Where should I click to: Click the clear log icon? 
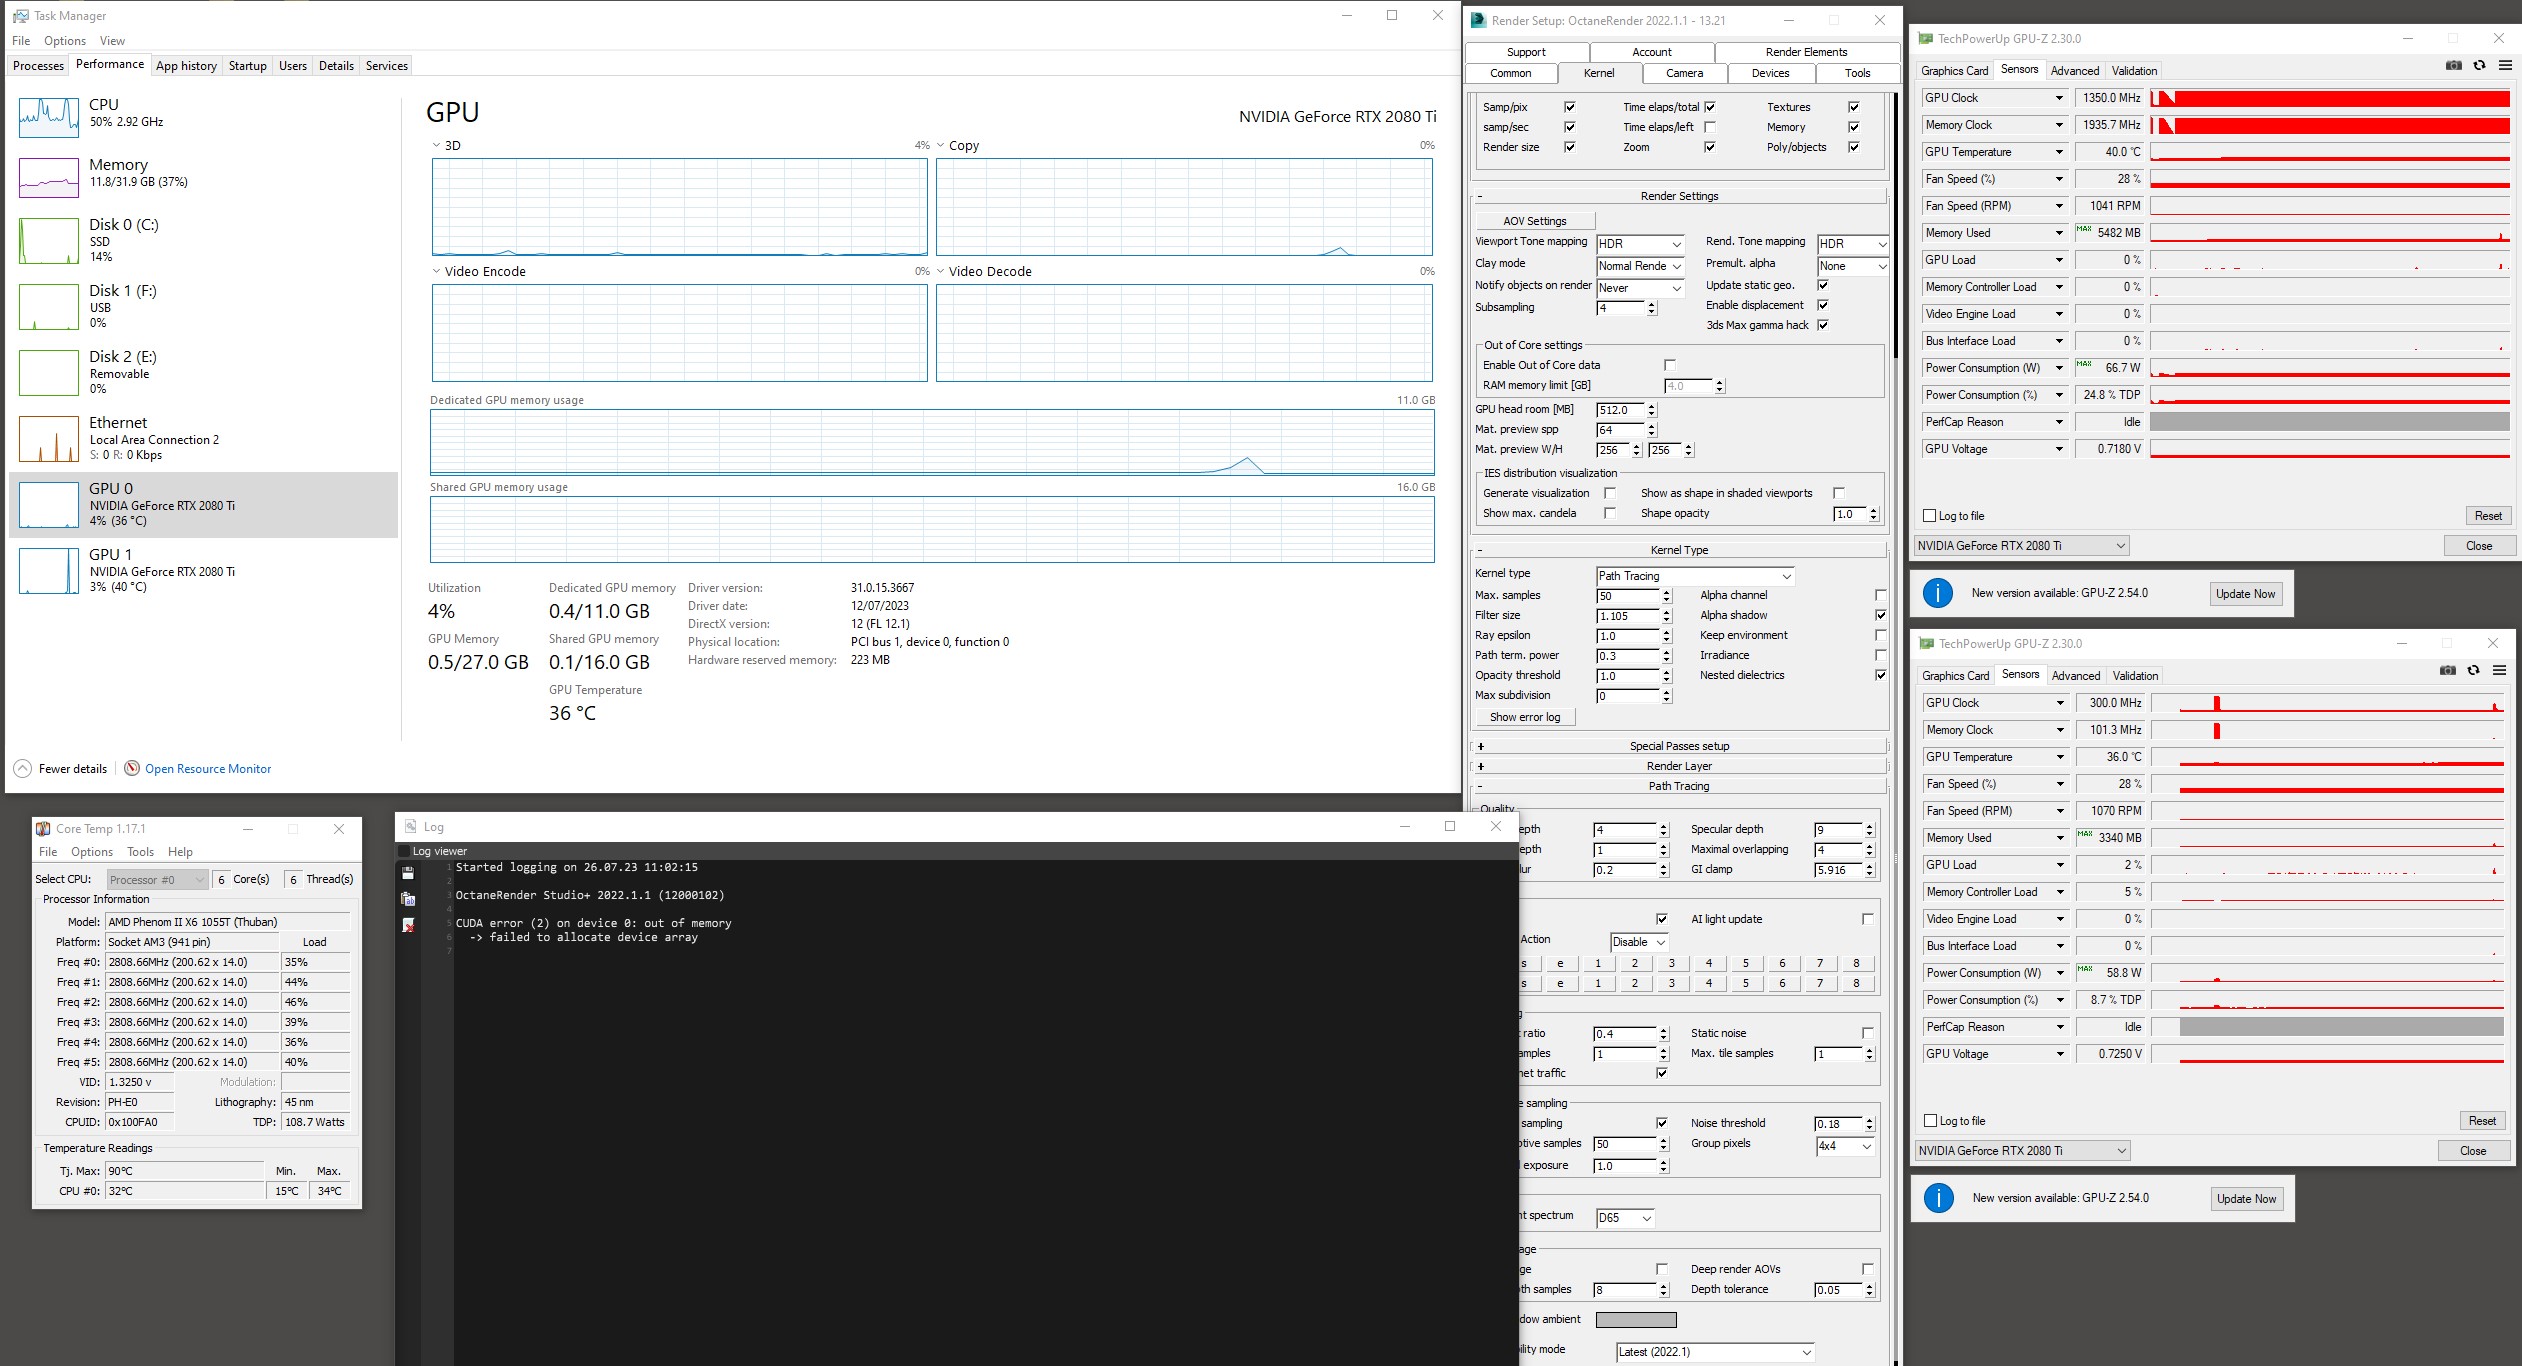click(408, 925)
